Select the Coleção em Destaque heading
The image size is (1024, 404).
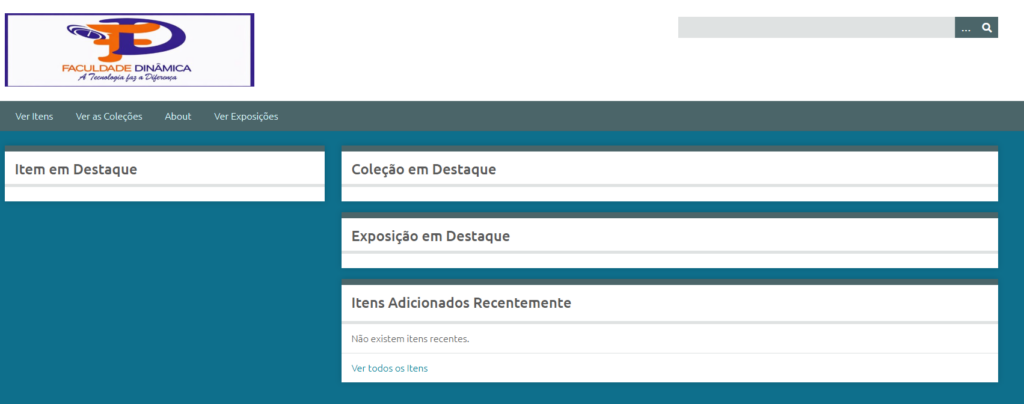click(424, 169)
